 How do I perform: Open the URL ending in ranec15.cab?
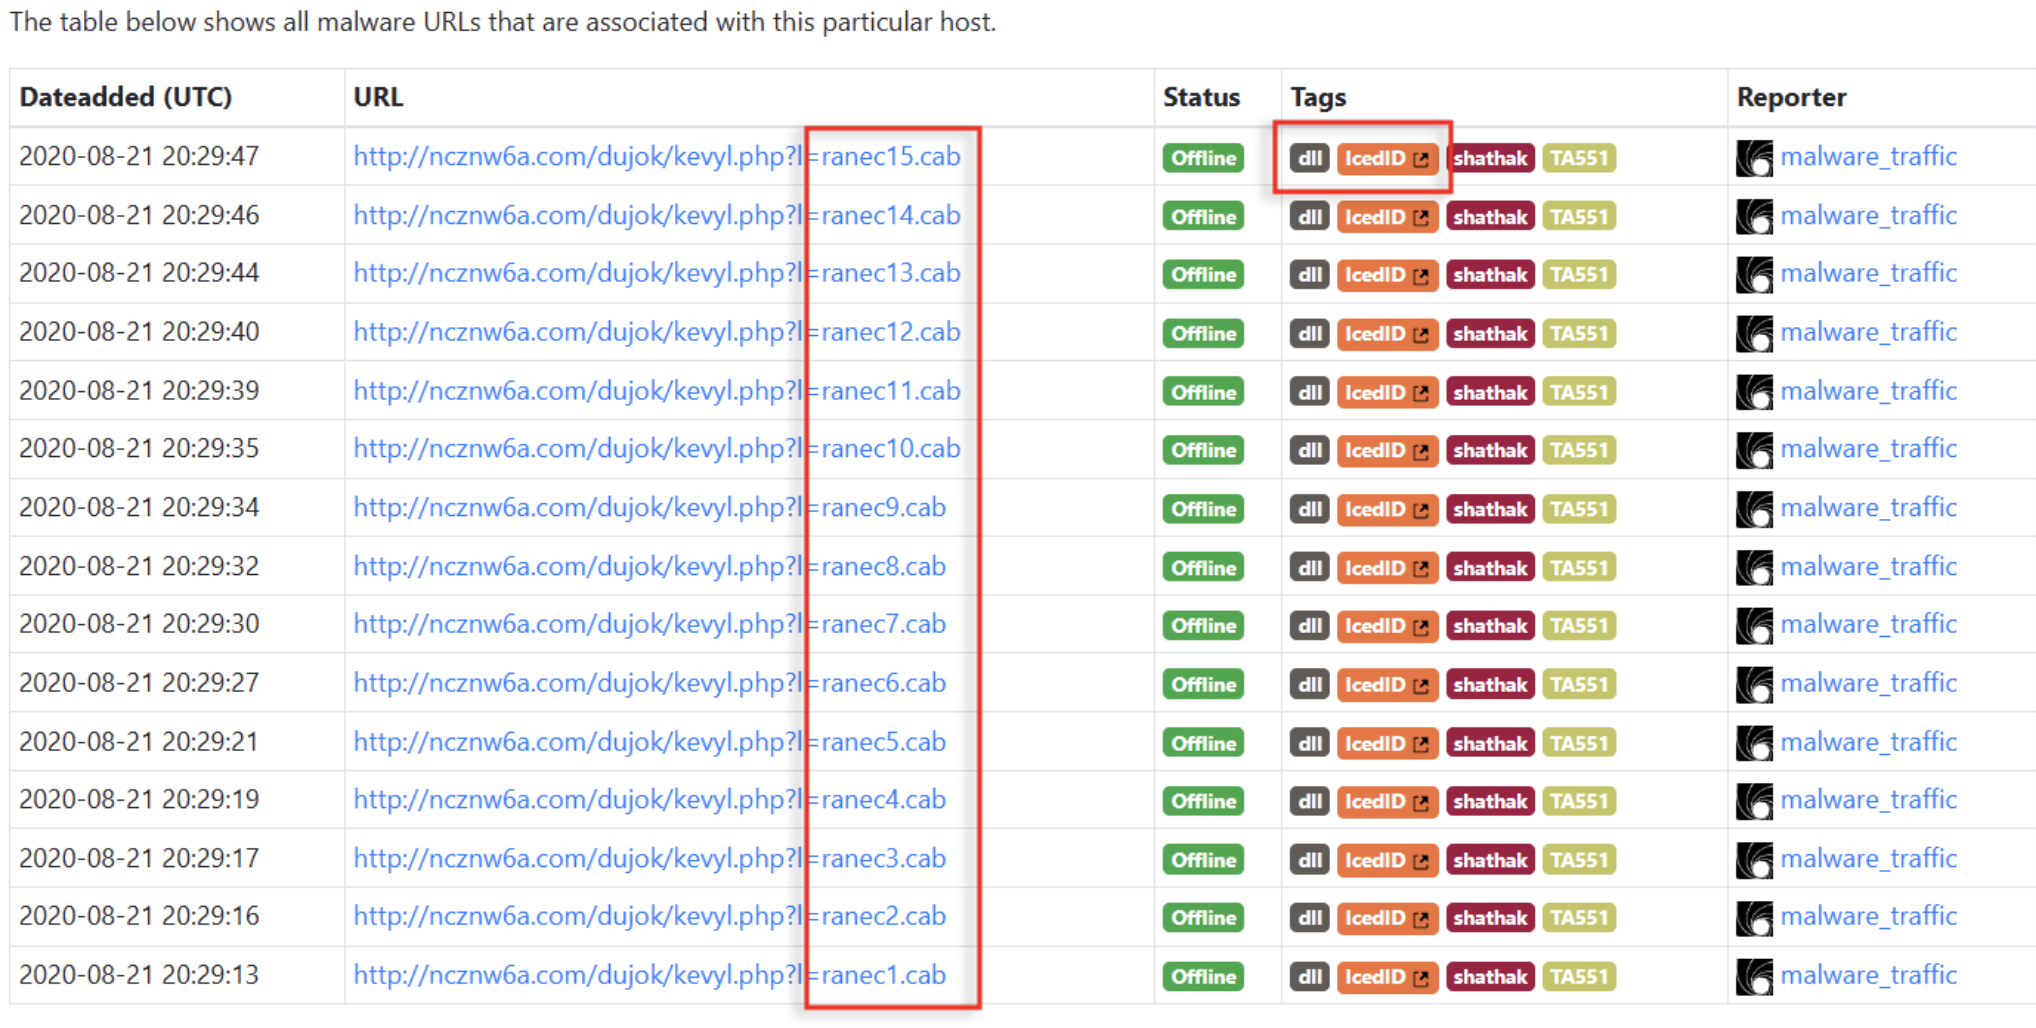[657, 157]
